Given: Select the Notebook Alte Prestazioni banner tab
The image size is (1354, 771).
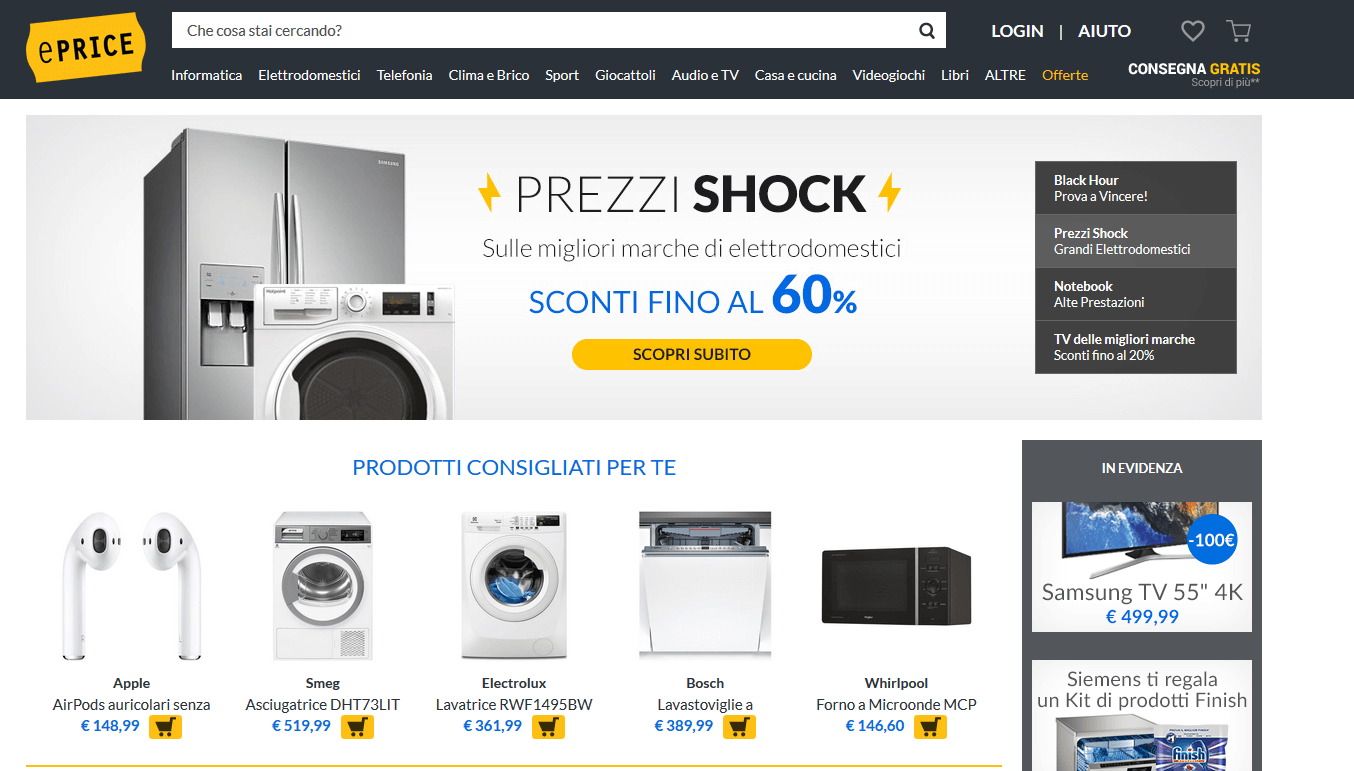Looking at the screenshot, I should click(1136, 294).
